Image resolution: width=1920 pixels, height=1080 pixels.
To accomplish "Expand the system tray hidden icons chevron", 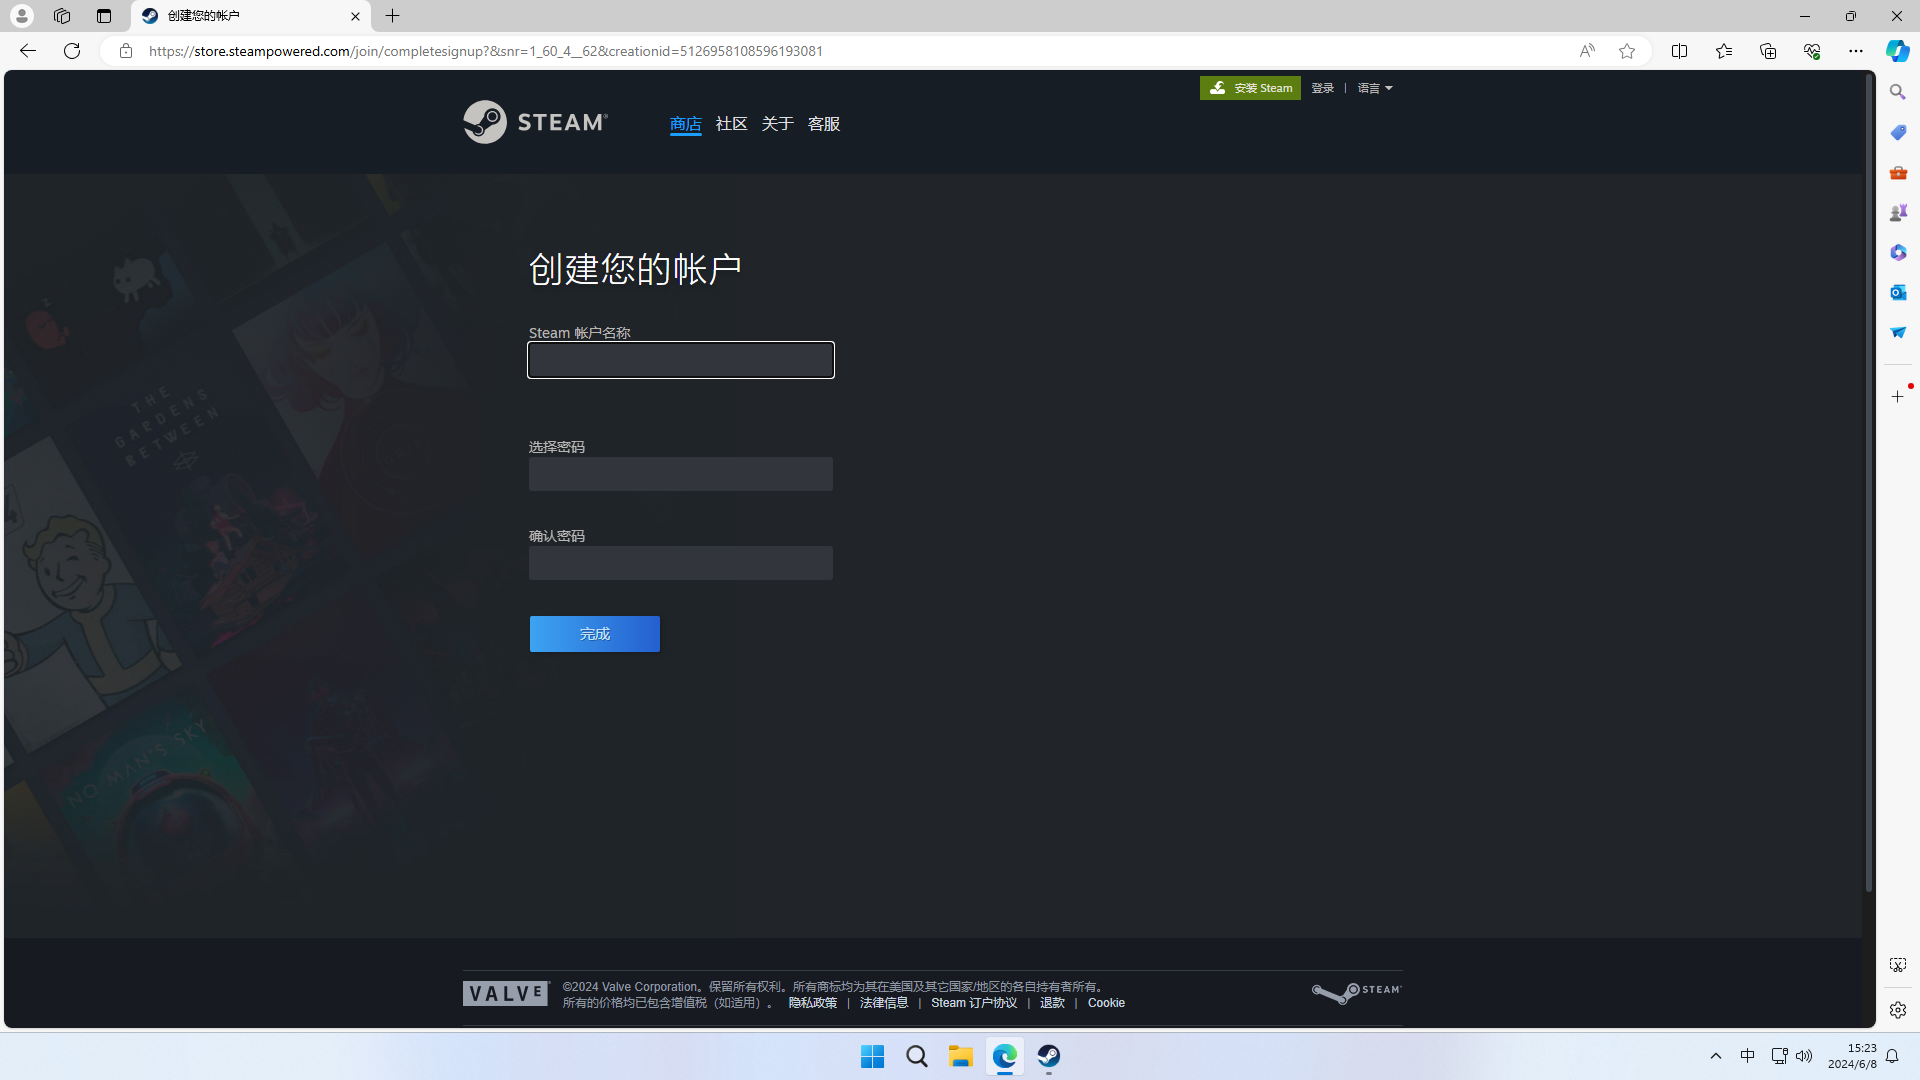I will [1715, 1056].
